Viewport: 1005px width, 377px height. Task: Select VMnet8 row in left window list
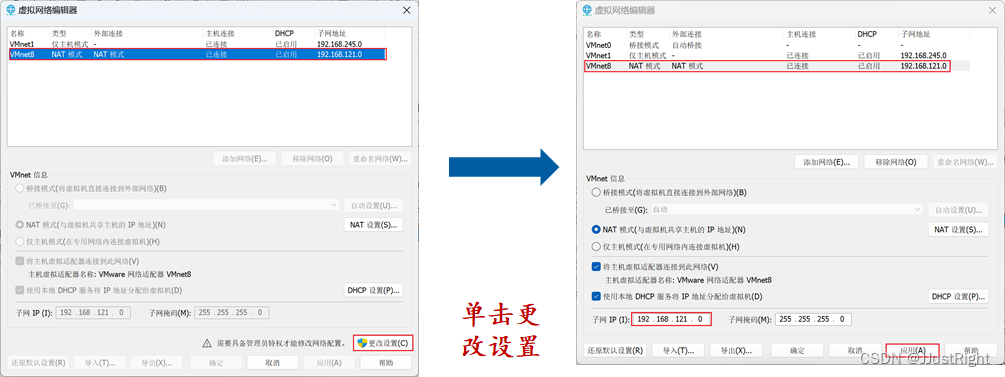pos(197,54)
